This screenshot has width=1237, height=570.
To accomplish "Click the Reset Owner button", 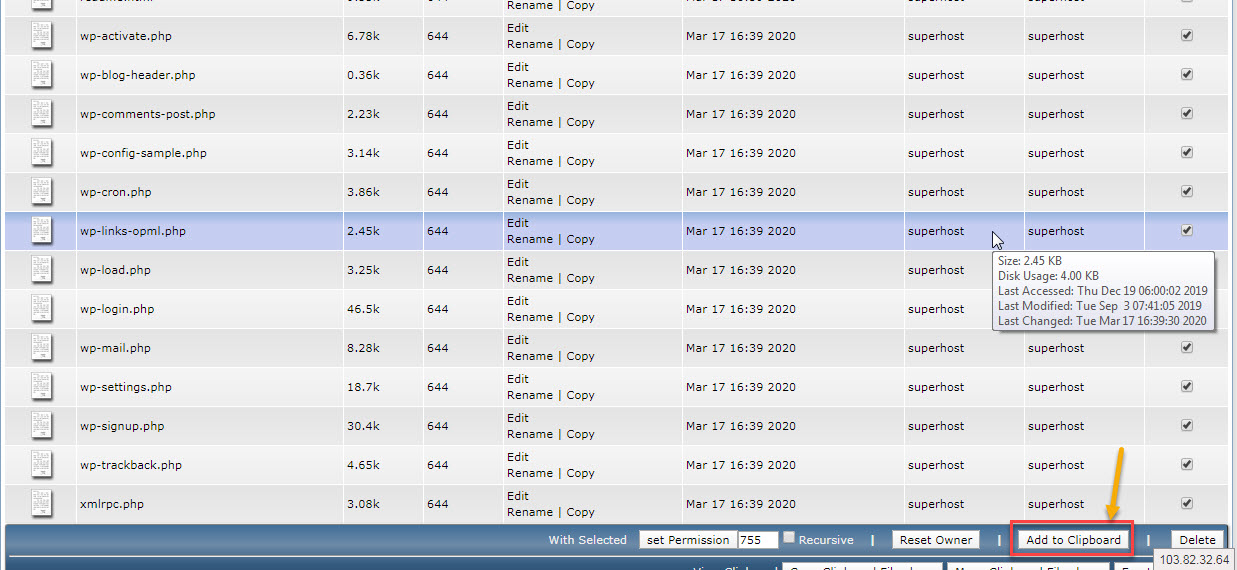I will [935, 540].
